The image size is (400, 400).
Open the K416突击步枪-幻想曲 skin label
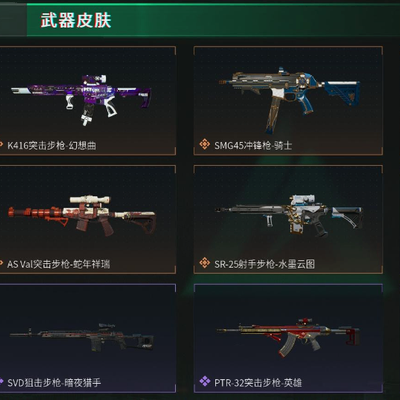point(52,145)
